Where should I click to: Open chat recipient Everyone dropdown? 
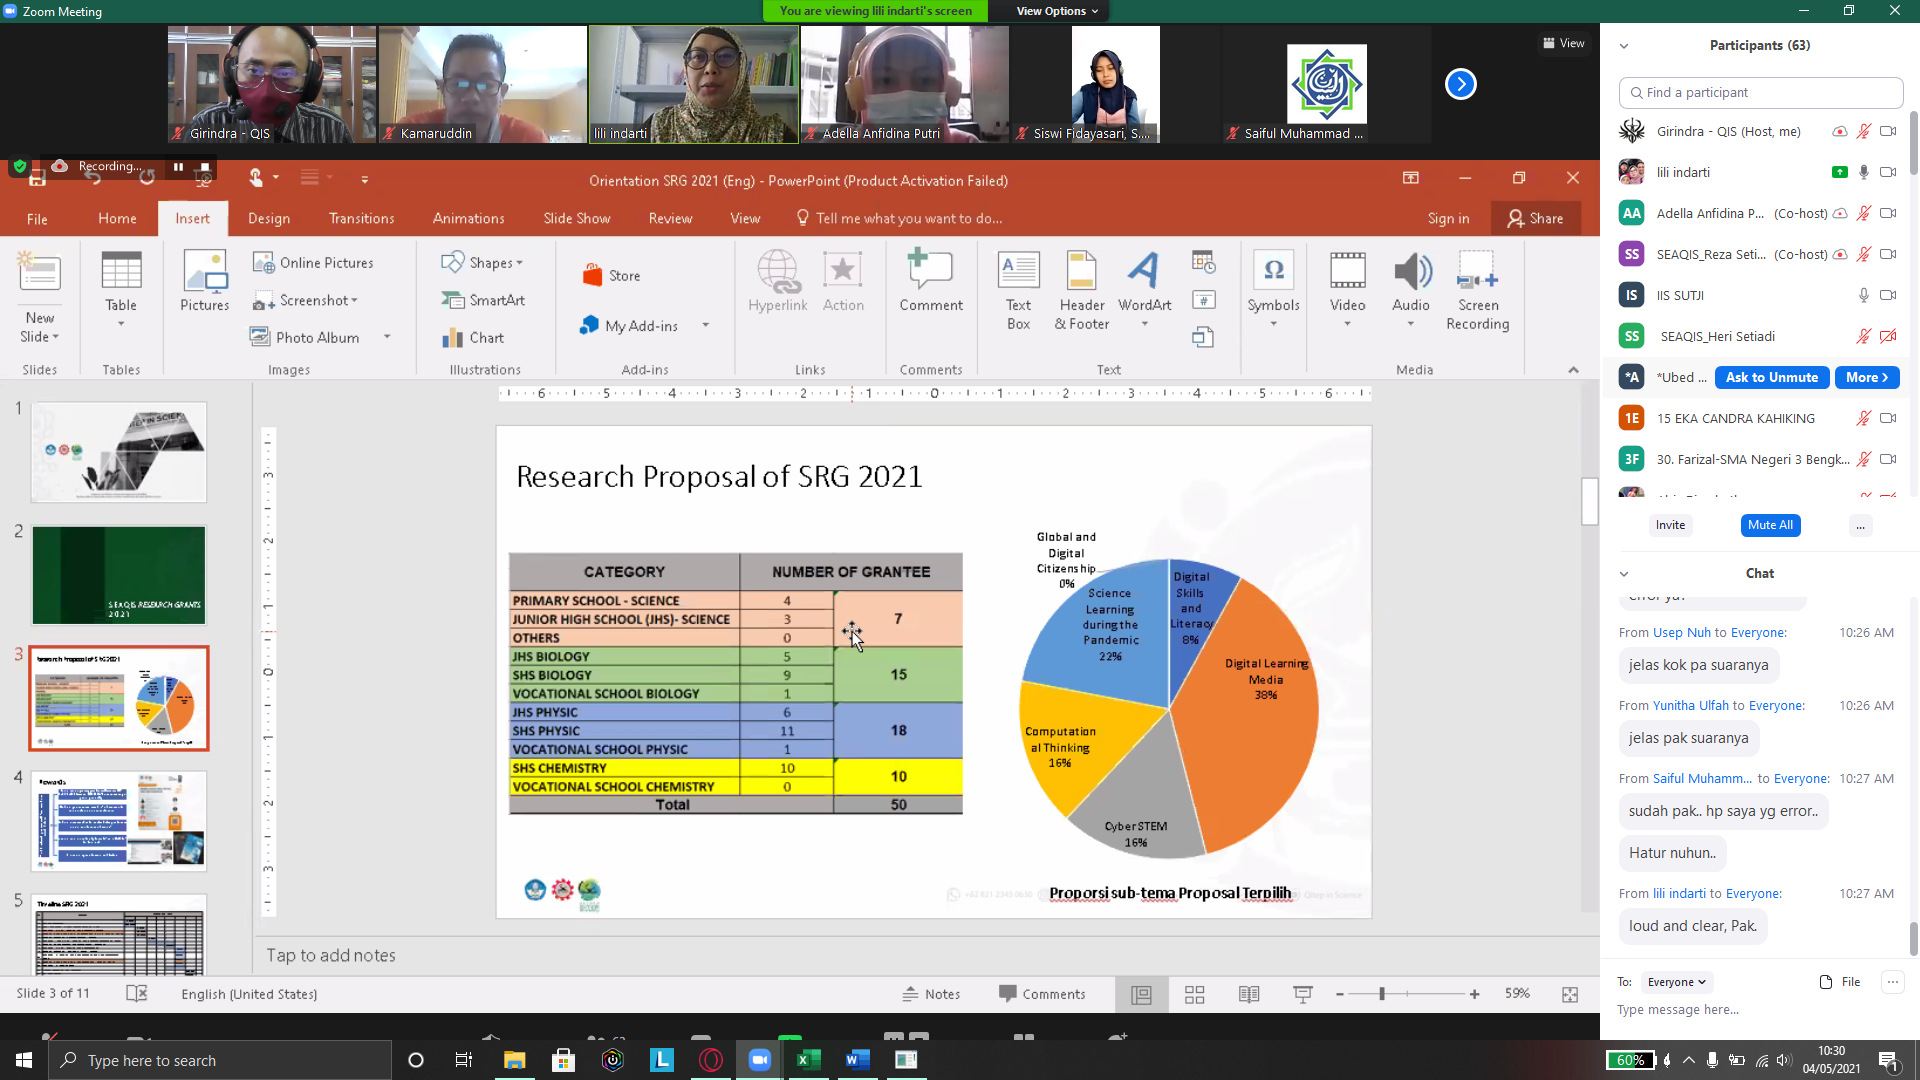click(x=1676, y=982)
